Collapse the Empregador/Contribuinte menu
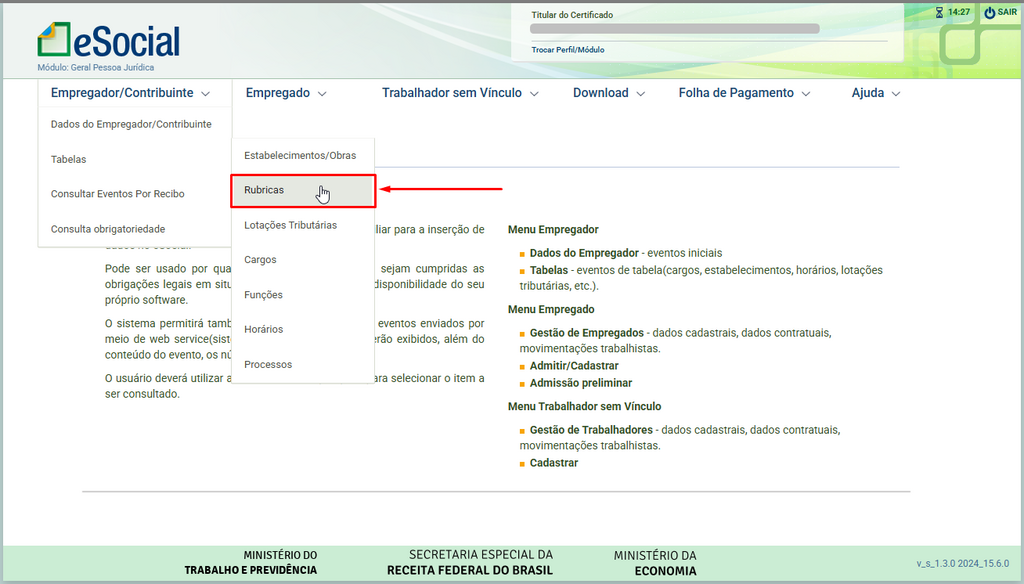 [130, 93]
